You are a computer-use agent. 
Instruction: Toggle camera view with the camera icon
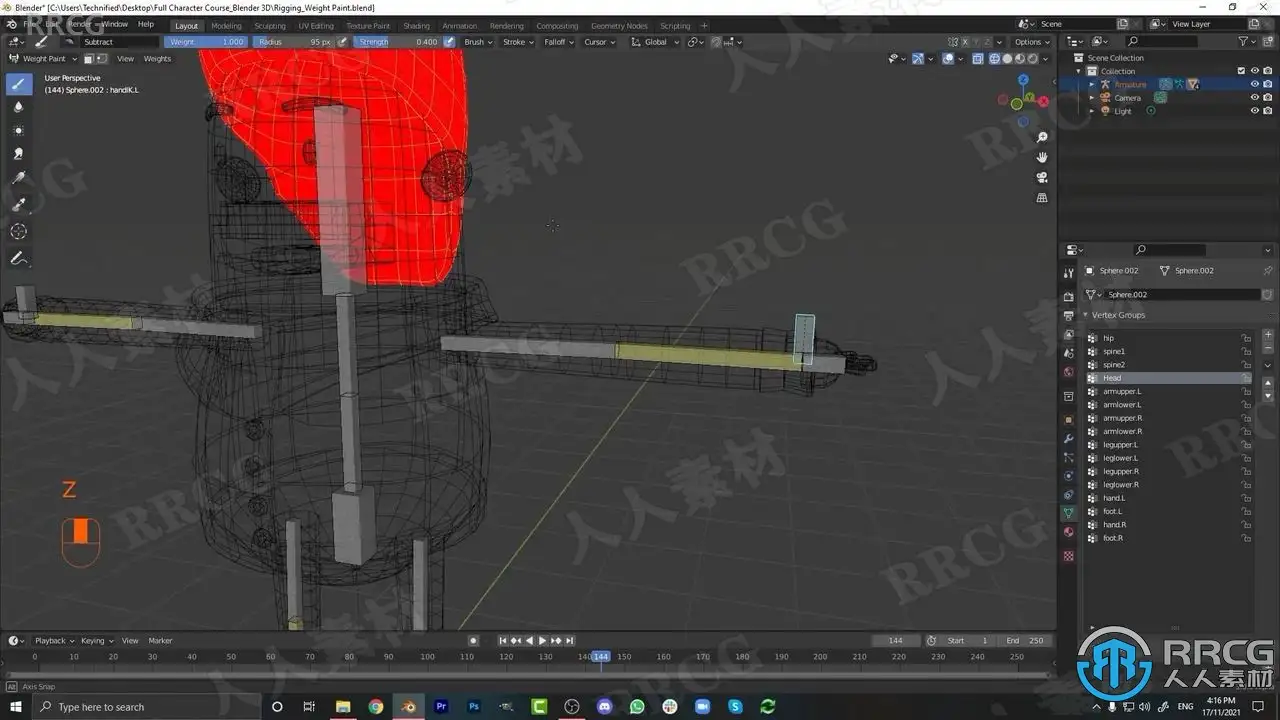coord(1042,177)
